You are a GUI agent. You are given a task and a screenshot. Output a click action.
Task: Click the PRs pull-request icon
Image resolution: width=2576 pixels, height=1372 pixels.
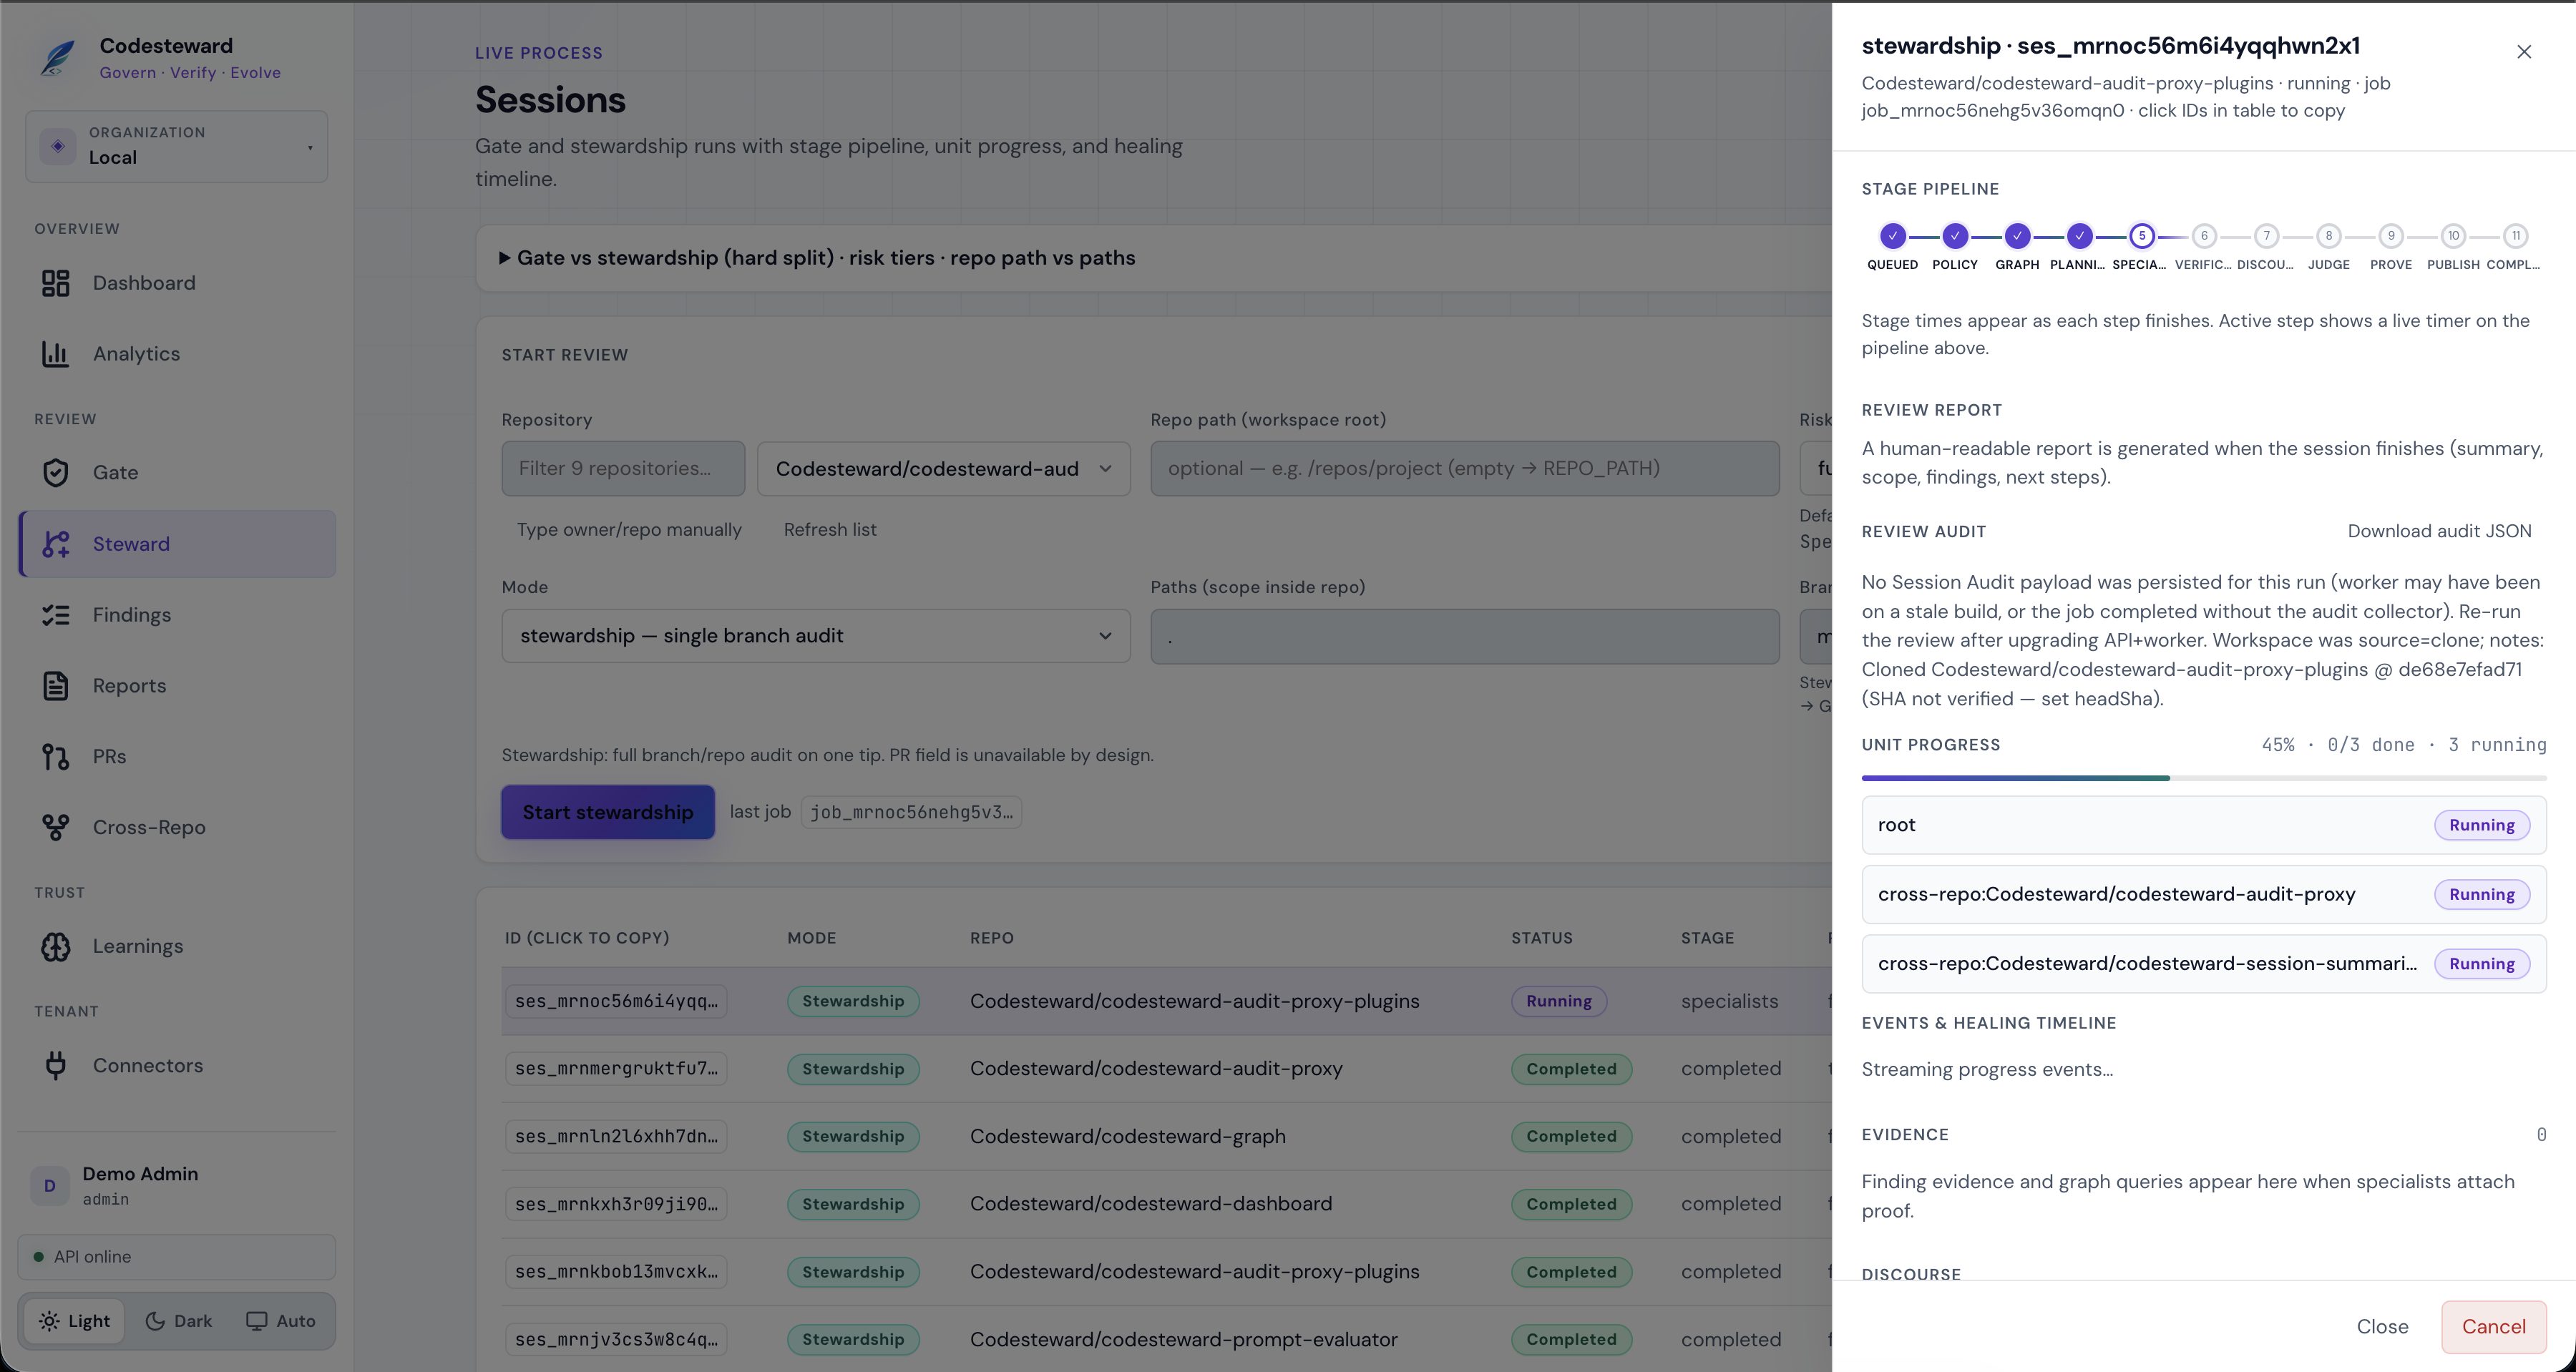[55, 757]
